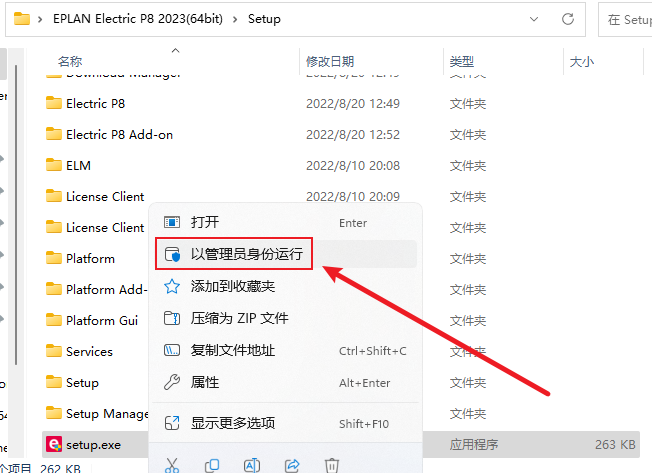Click the share icon in context menu

292,466
